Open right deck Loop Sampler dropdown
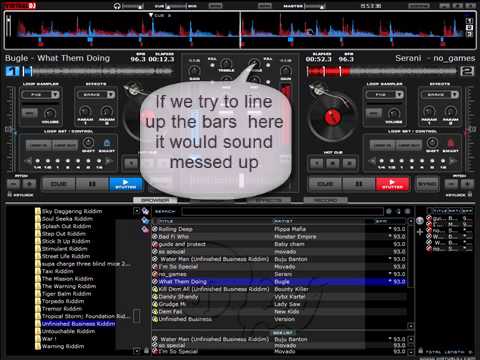Image resolution: width=480 pixels, height=360 pixels. (x=384, y=95)
